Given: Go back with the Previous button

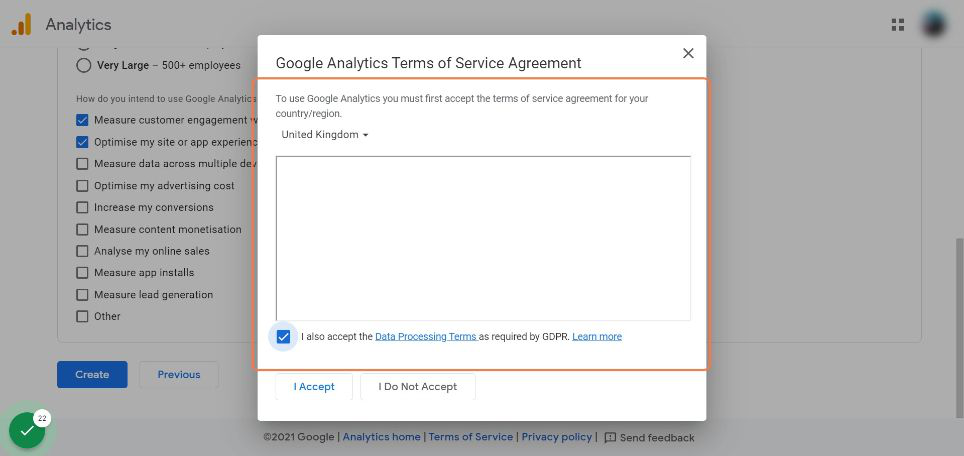Looking at the screenshot, I should click(x=179, y=375).
